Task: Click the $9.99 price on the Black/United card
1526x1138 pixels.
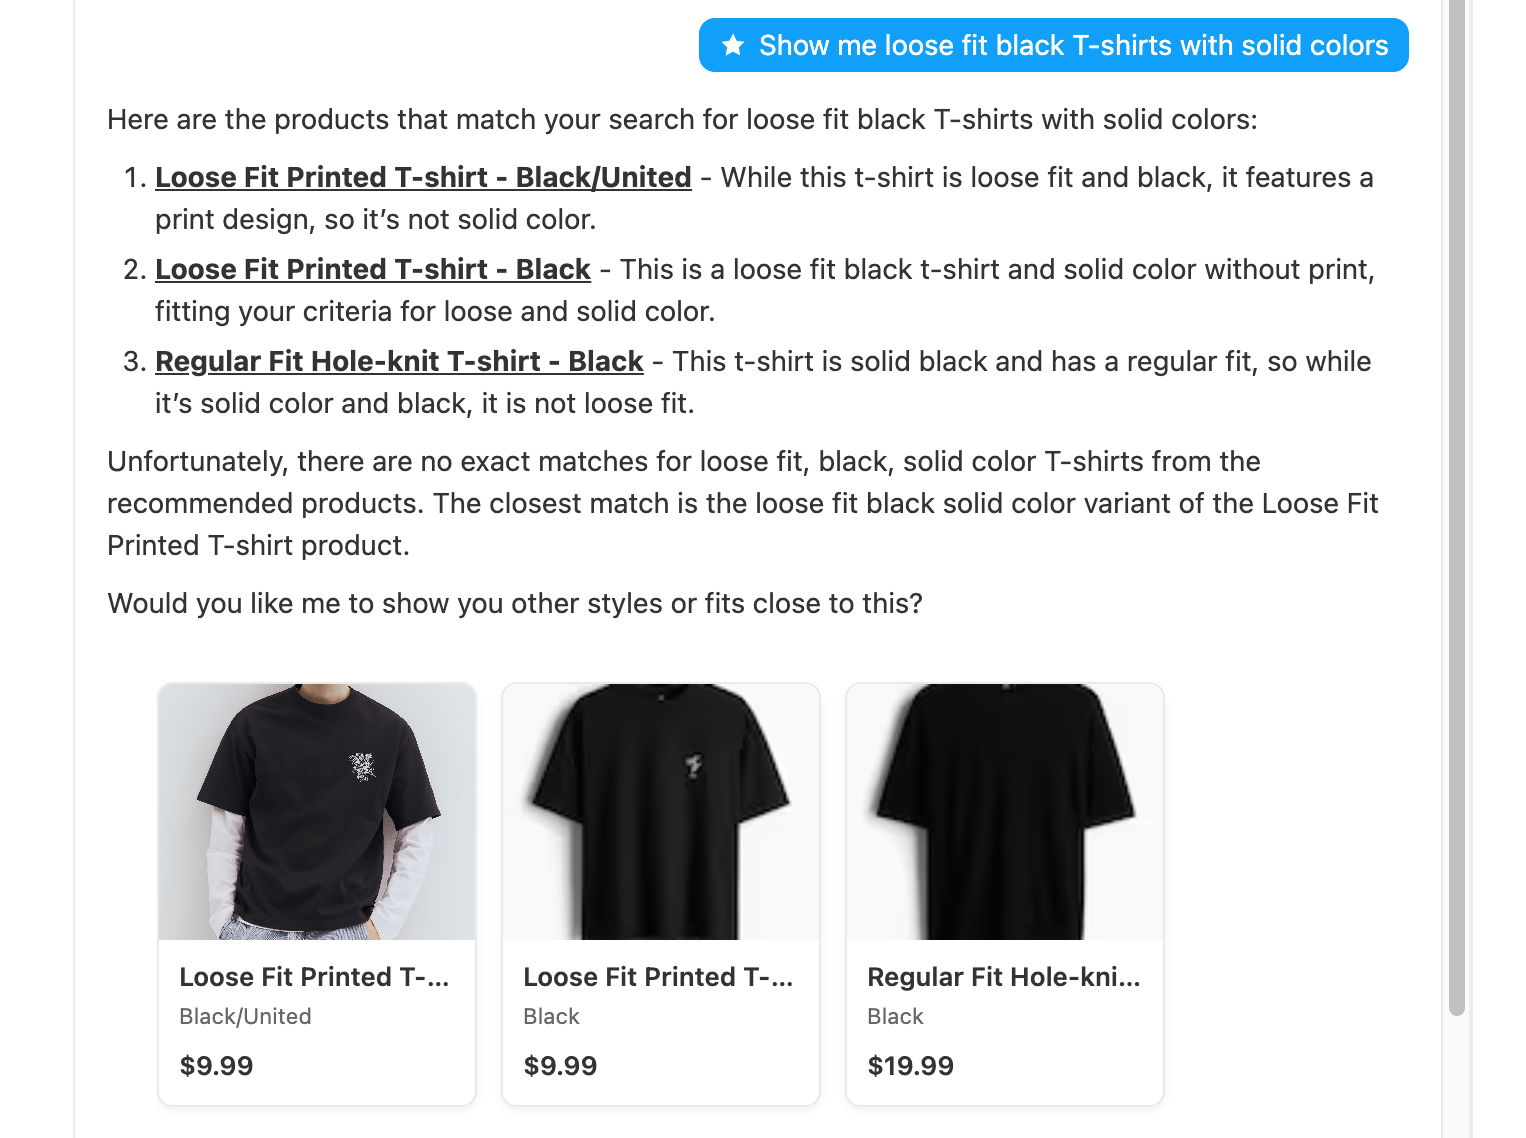Action: (216, 1066)
